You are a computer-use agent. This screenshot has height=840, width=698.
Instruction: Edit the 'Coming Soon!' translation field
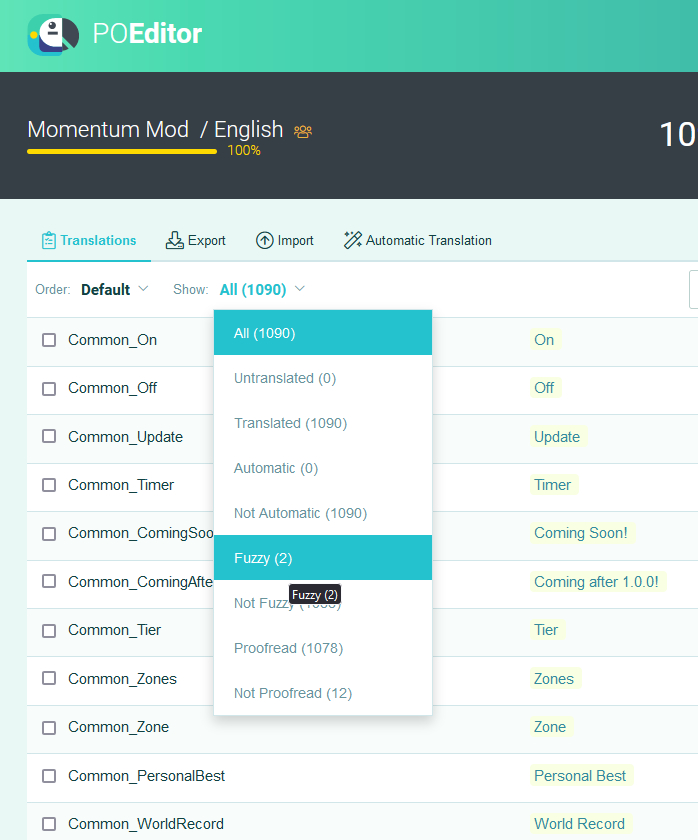(581, 533)
